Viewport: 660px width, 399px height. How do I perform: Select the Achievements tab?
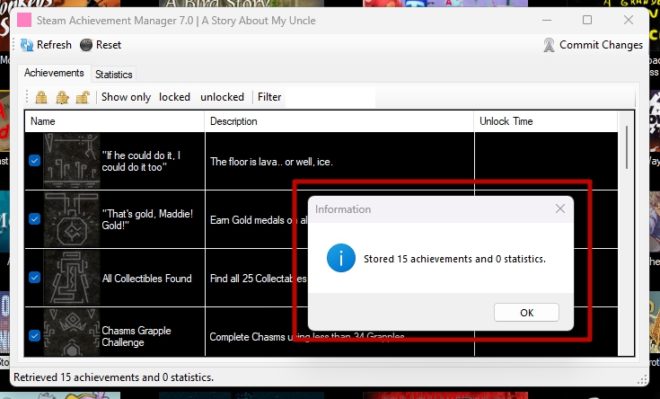click(54, 73)
